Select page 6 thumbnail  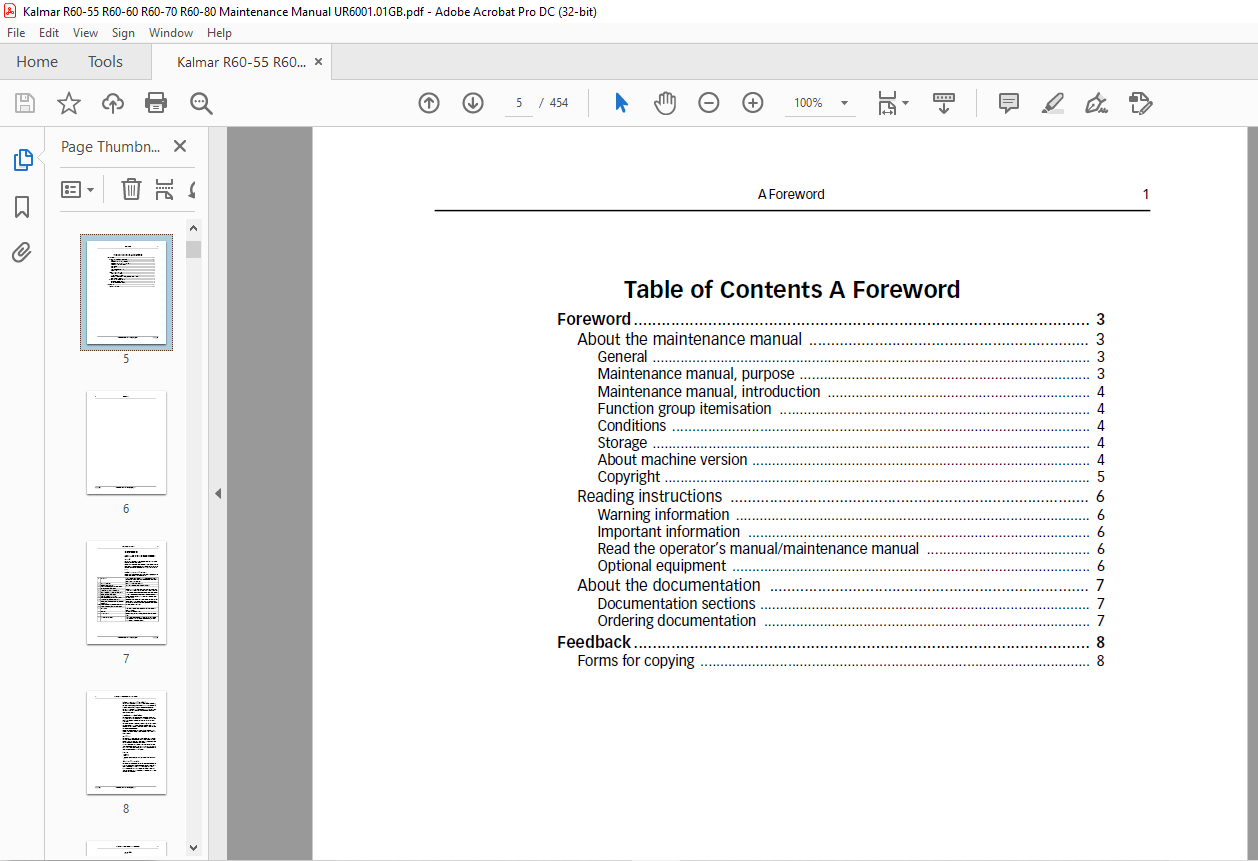pos(126,442)
